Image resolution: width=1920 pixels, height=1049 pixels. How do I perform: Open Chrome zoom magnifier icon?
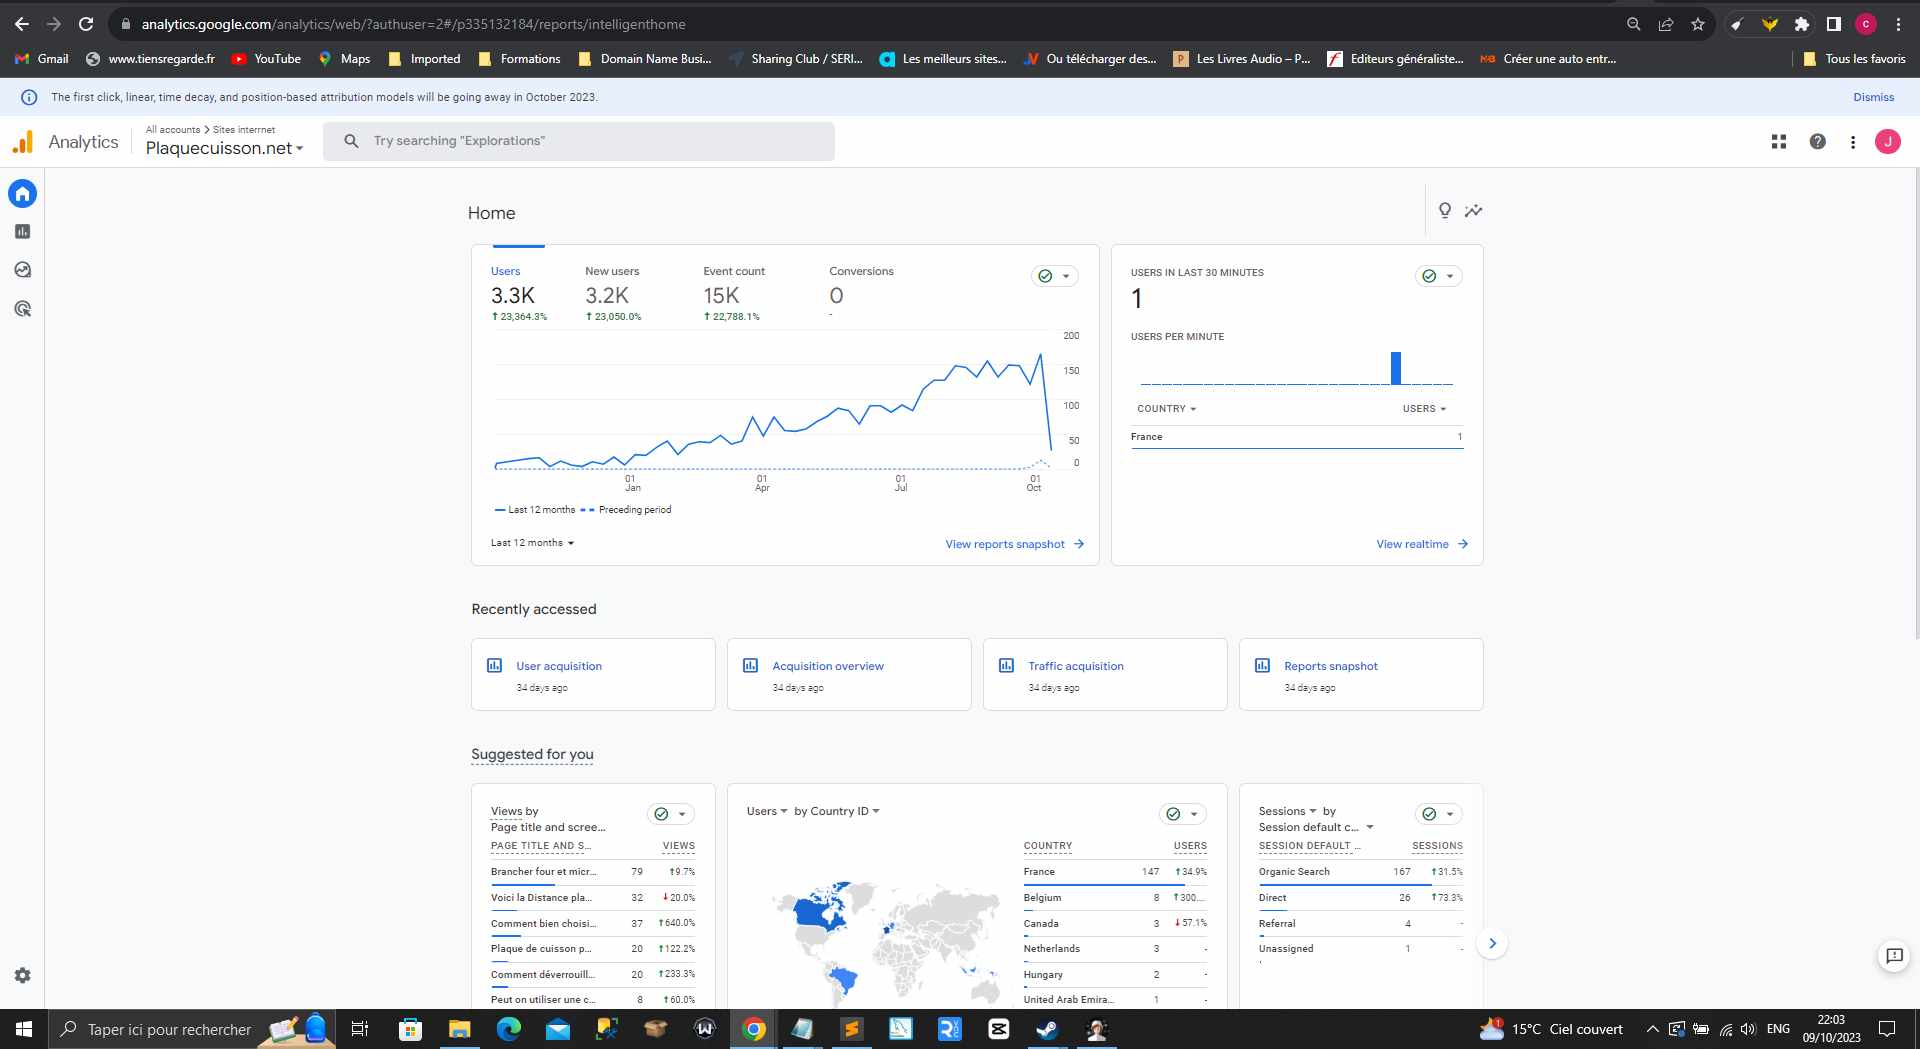(1633, 24)
